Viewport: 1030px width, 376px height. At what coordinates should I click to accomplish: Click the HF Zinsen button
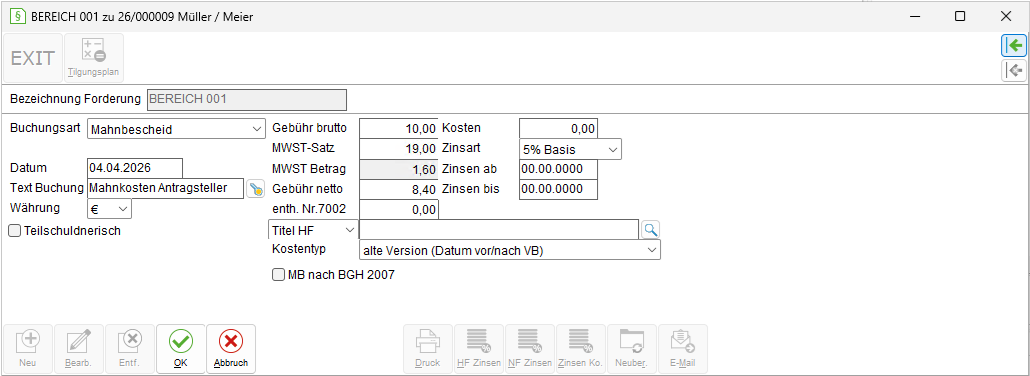coord(479,349)
